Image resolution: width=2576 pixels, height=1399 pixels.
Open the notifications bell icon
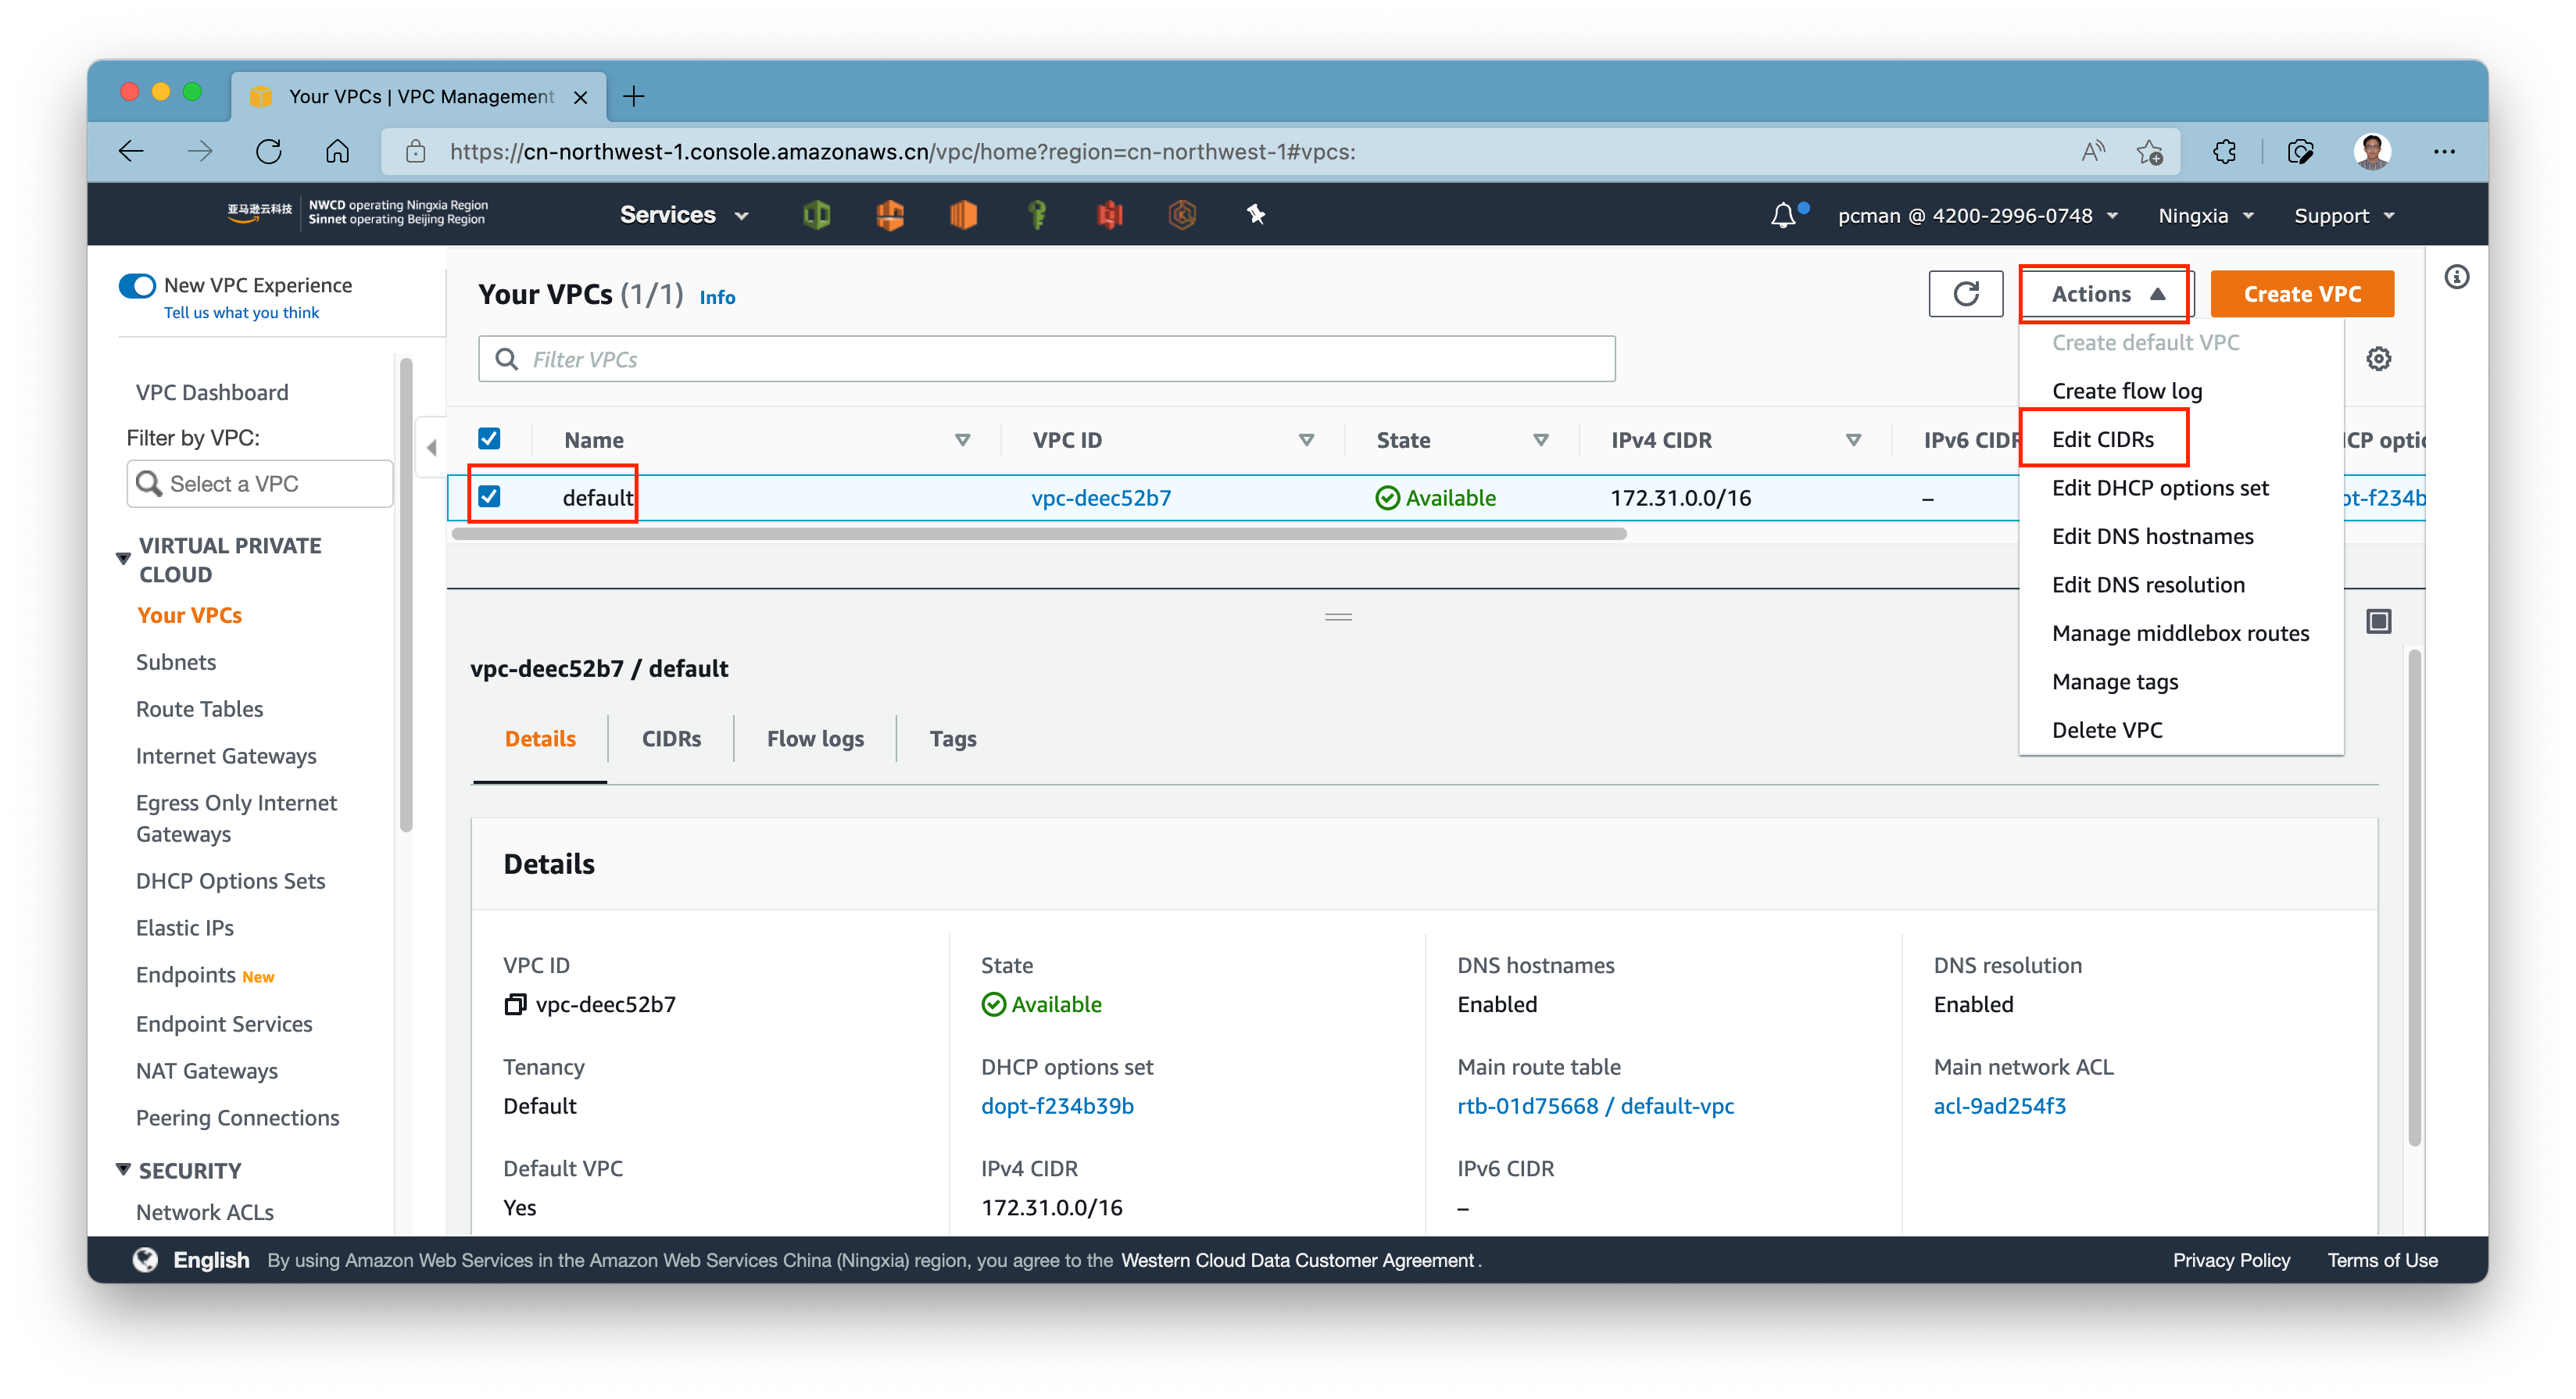1783,215
